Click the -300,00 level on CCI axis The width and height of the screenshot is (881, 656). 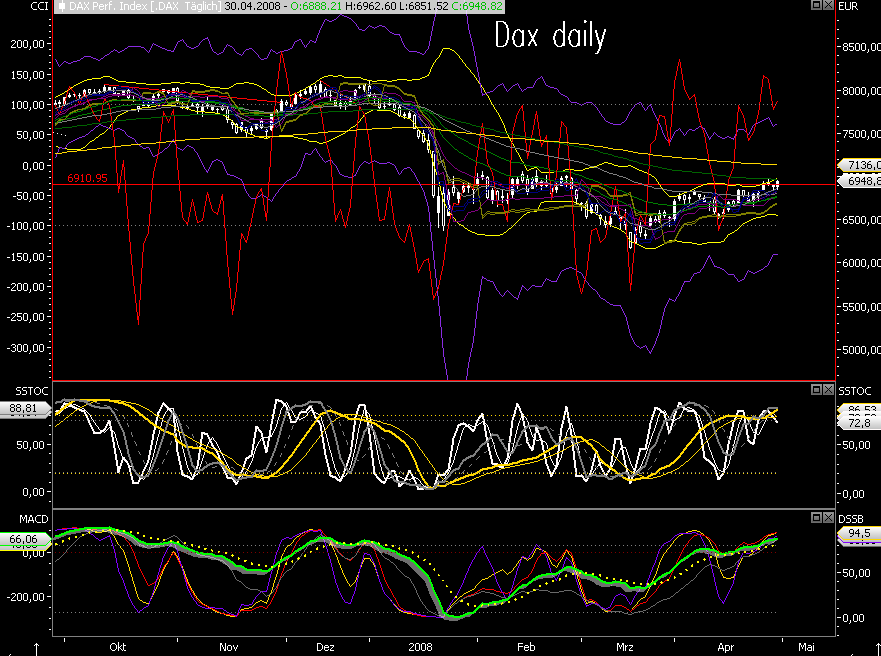(x=26, y=348)
